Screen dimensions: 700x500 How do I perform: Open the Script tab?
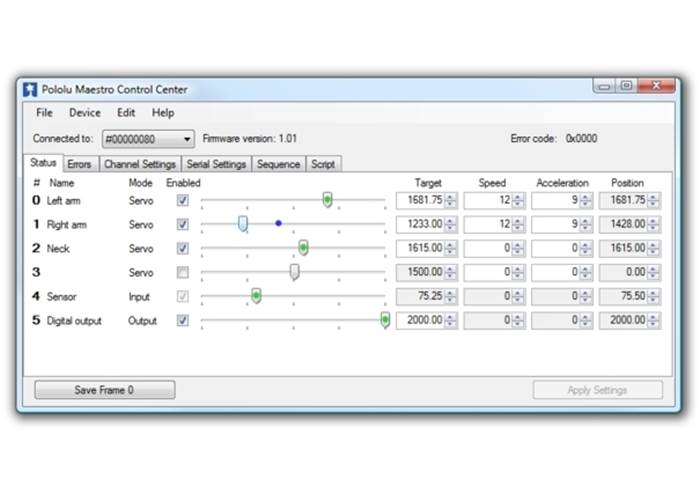click(323, 164)
